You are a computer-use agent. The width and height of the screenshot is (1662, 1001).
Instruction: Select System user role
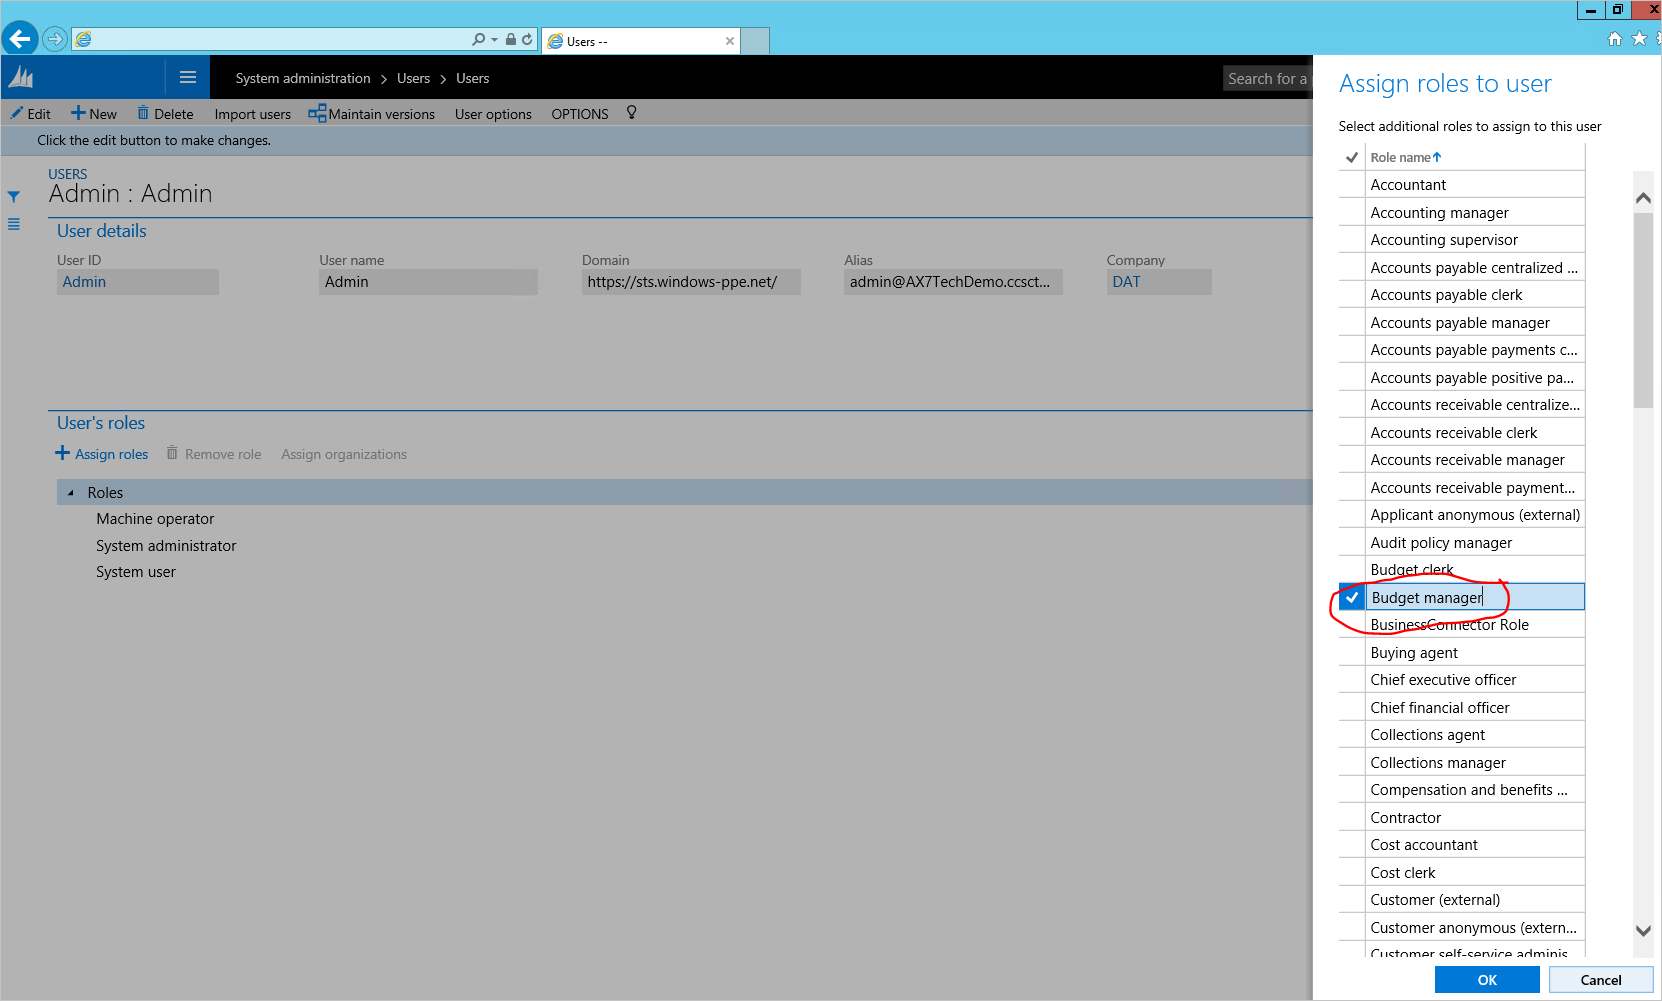pyautogui.click(x=136, y=572)
